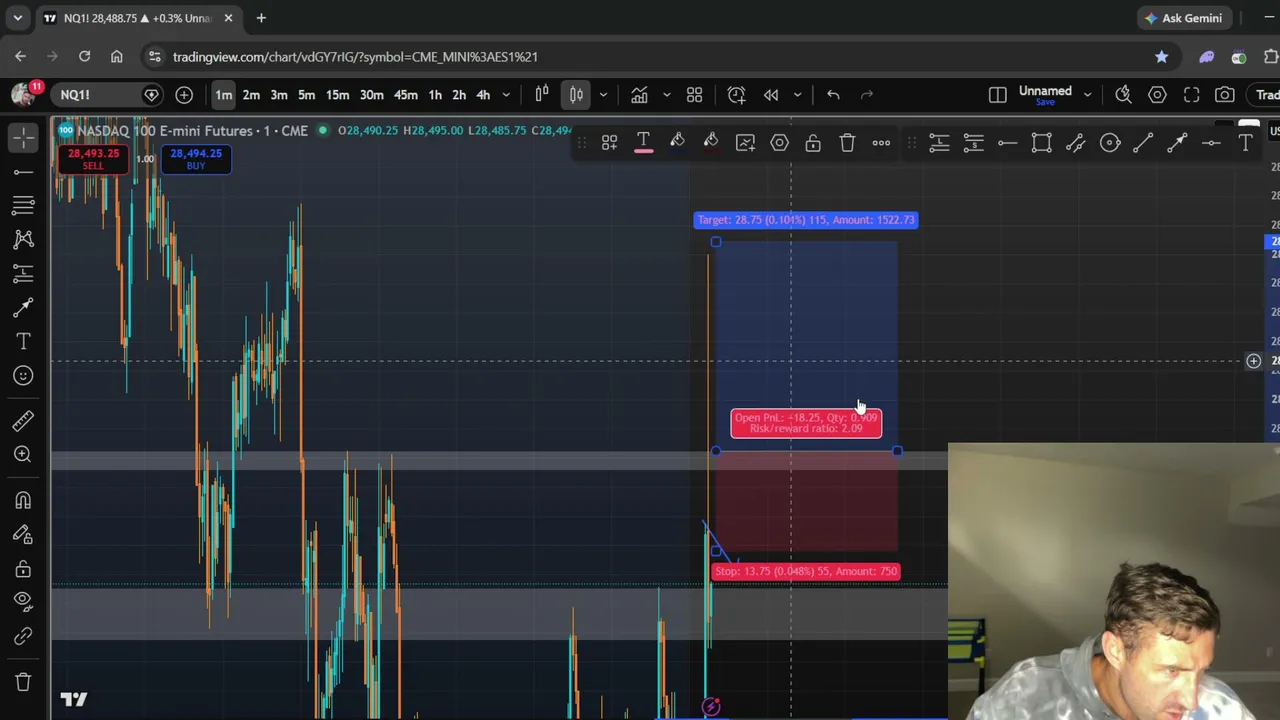Open drawing settings in floating toolbar
Viewport: 1280px width, 720px height.
click(x=779, y=143)
